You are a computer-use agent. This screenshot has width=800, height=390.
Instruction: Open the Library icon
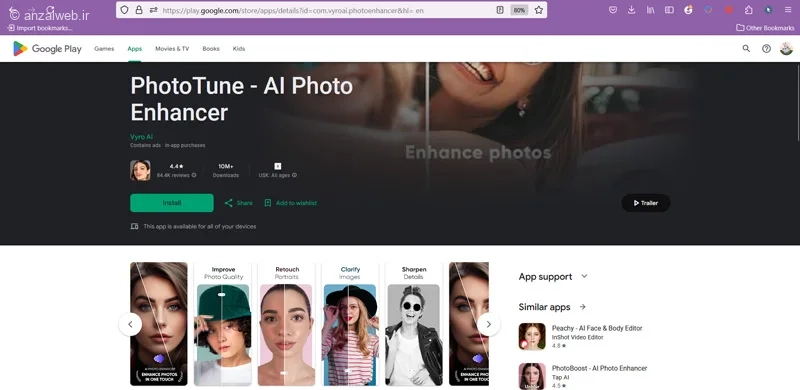[650, 10]
